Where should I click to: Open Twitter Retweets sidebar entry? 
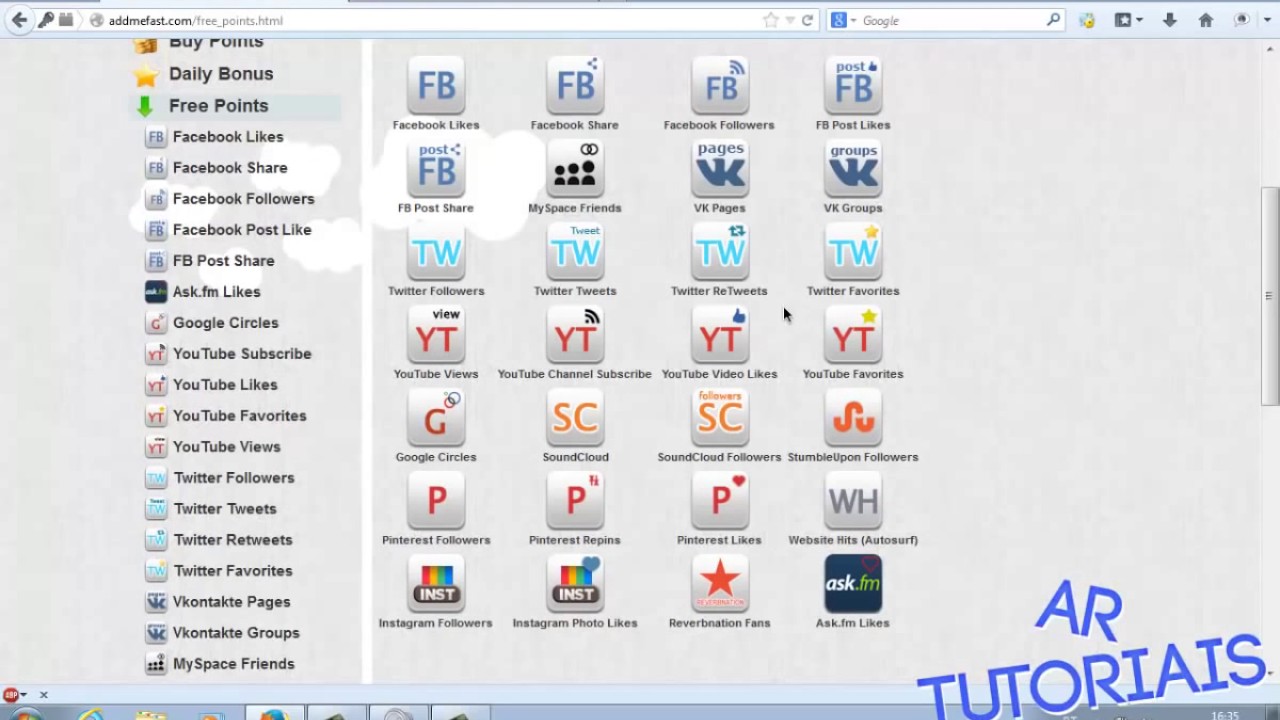233,540
